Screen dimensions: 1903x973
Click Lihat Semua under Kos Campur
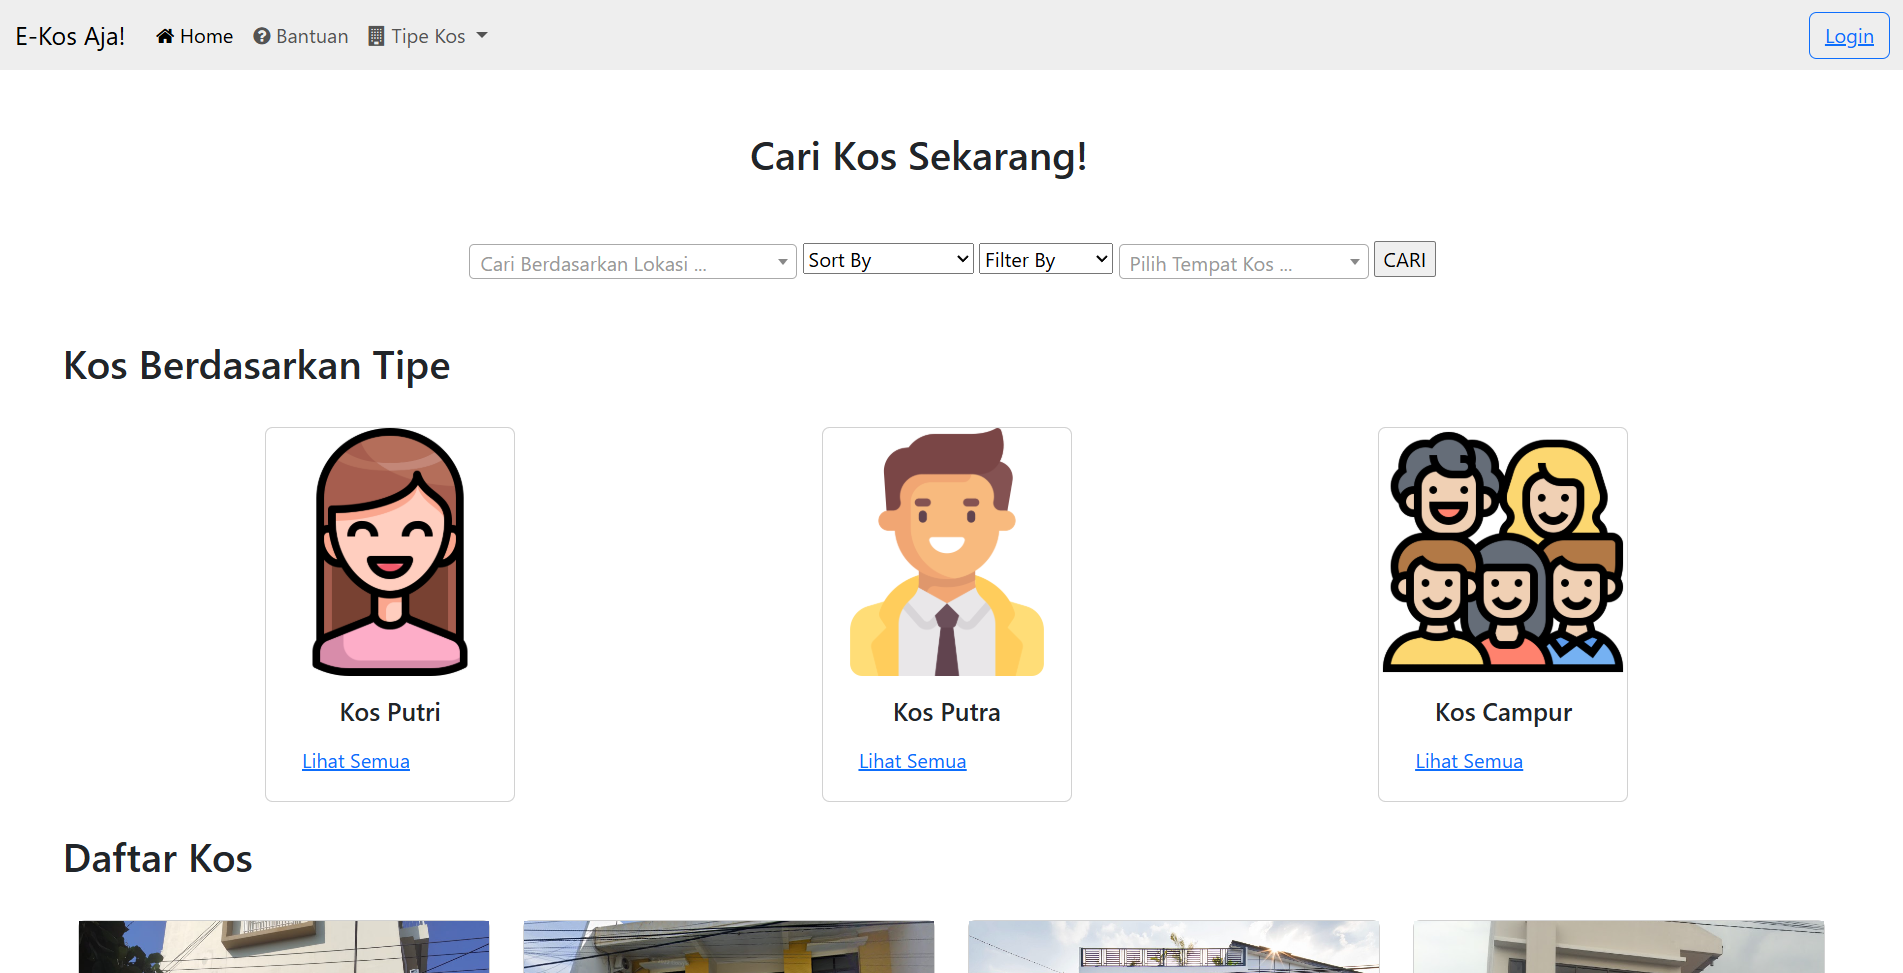(x=1469, y=761)
